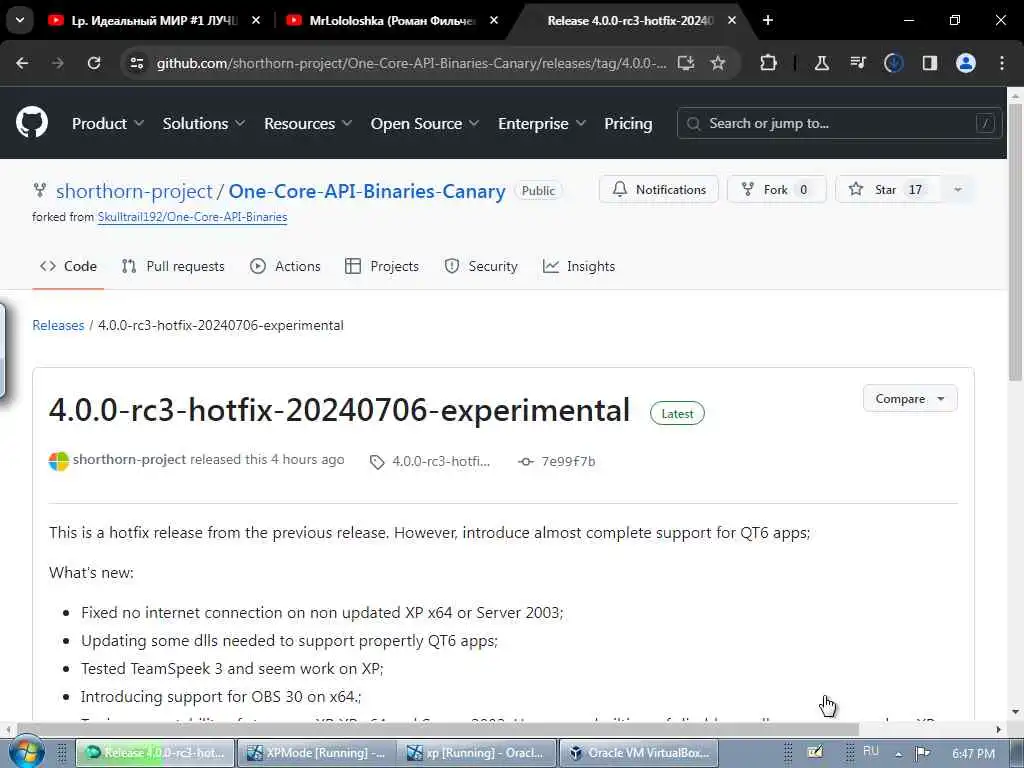Switch to xp [Running] Oracle taskbar window
1024x768 pixels.
tap(477, 753)
